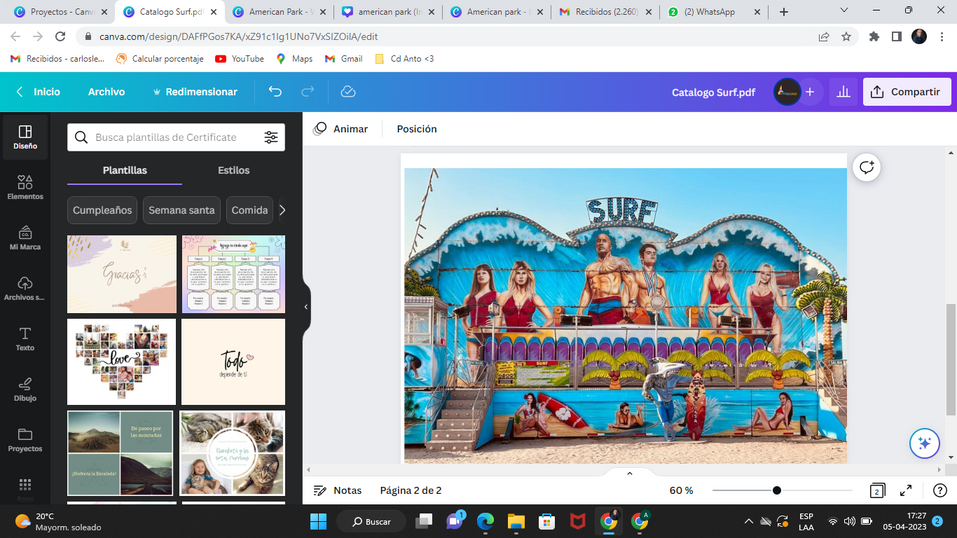
Task: Switch to the Proyectos - Canva browser tab
Action: click(60, 12)
